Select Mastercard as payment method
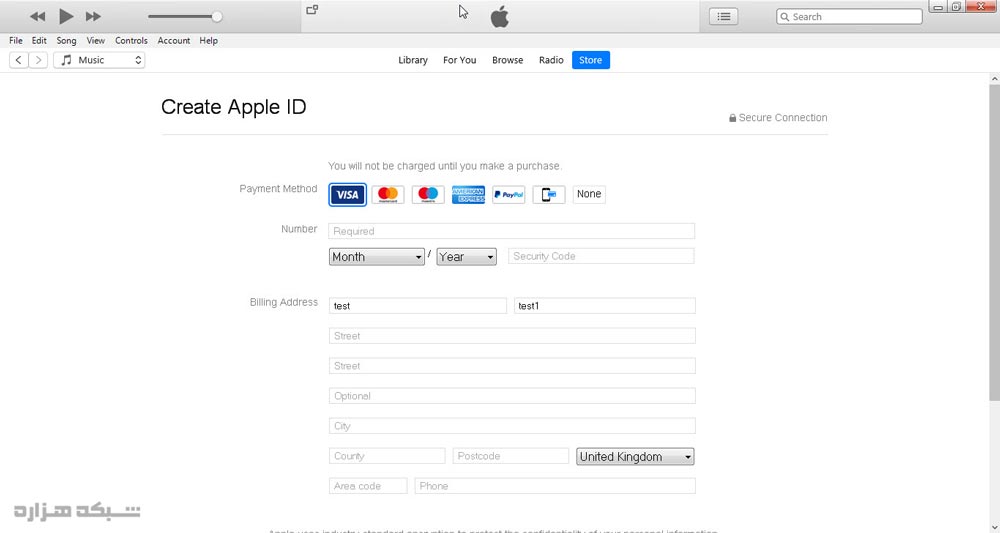Screen dimensions: 1000x533 coord(388,194)
